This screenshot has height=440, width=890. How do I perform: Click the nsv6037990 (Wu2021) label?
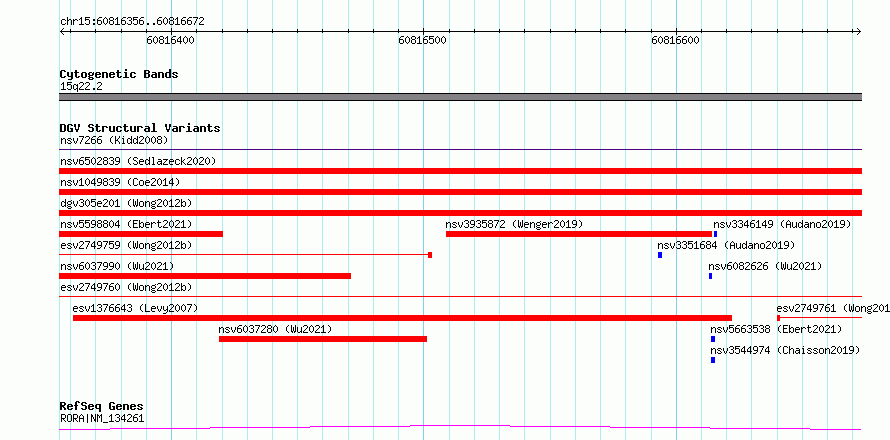[117, 266]
